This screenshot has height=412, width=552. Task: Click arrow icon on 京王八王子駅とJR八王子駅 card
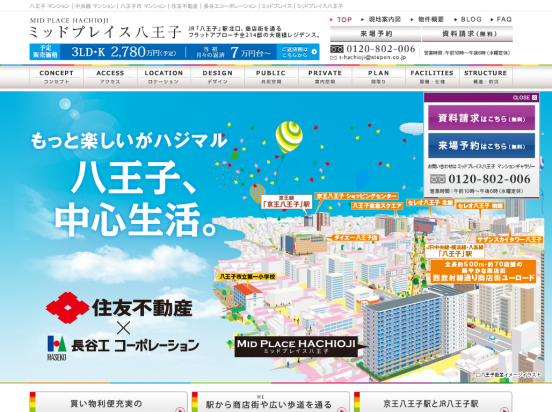tap(504, 409)
